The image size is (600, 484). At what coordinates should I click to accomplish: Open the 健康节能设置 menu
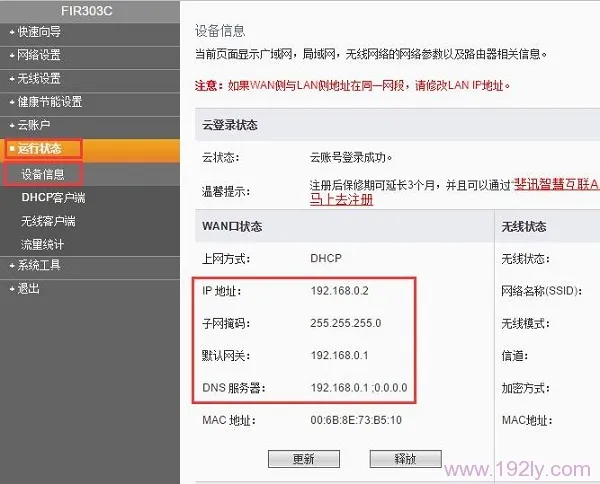click(50, 102)
